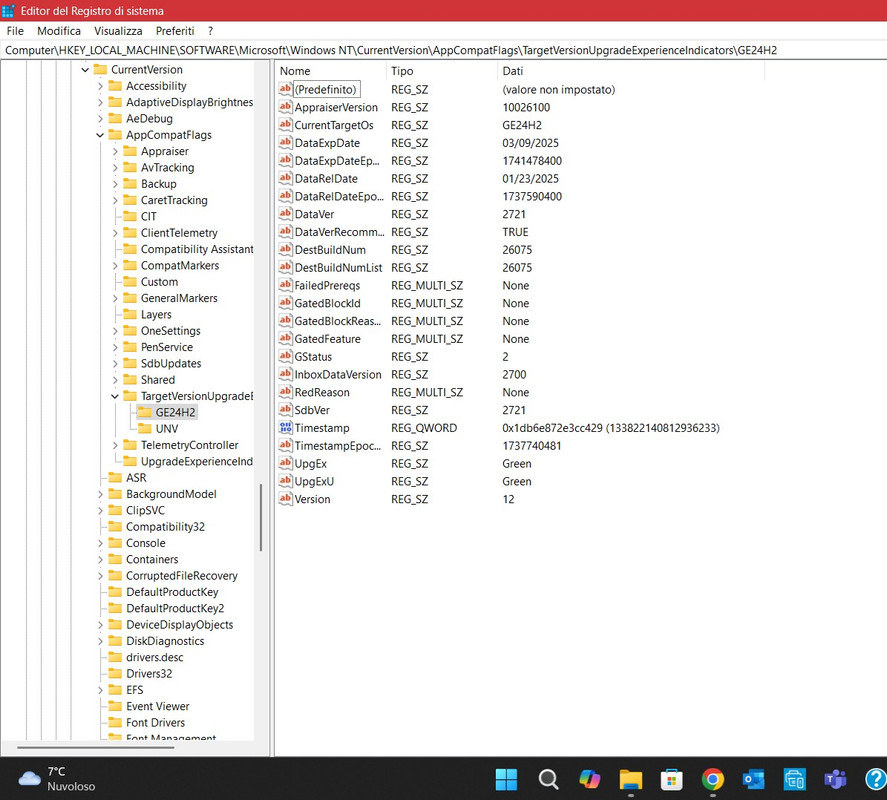Click the Timestamp QWORD binary icon
The image size is (887, 800).
coord(286,428)
